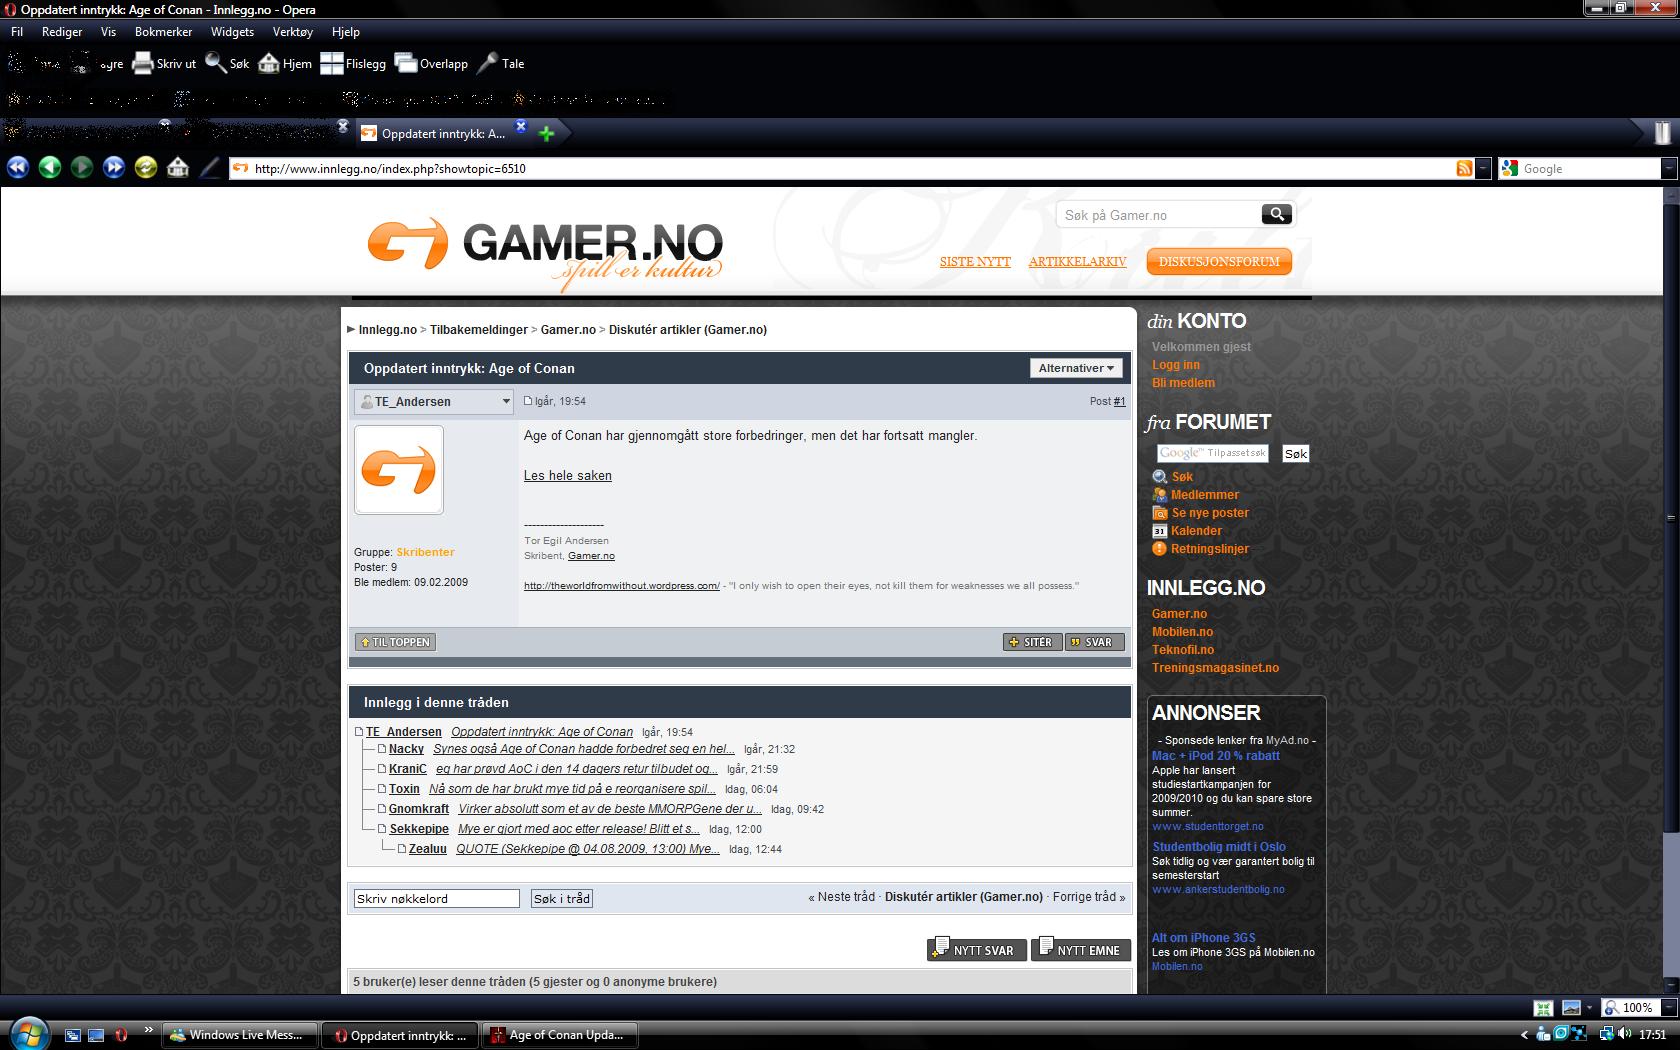Open the Bokmerker menu
This screenshot has width=1680, height=1050.
coord(163,32)
